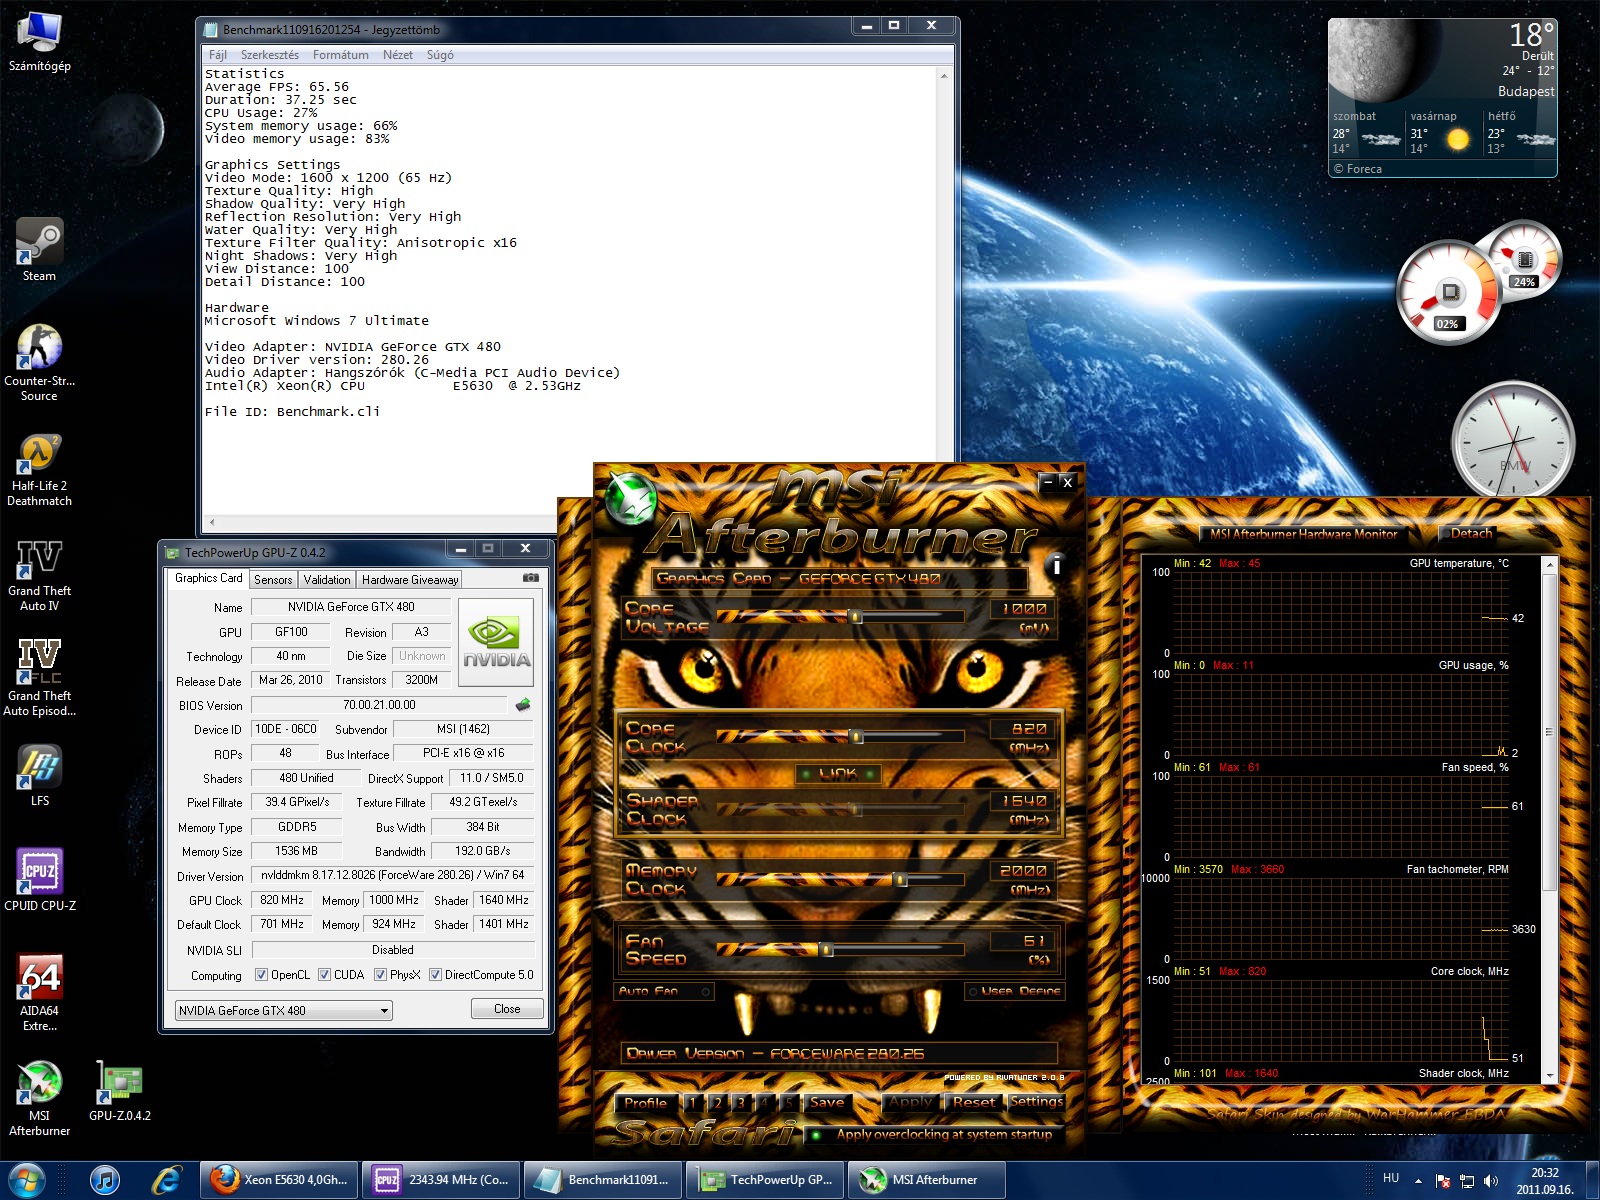Open the Hardware Giveaway tab
This screenshot has height=1200, width=1600.
[x=410, y=580]
